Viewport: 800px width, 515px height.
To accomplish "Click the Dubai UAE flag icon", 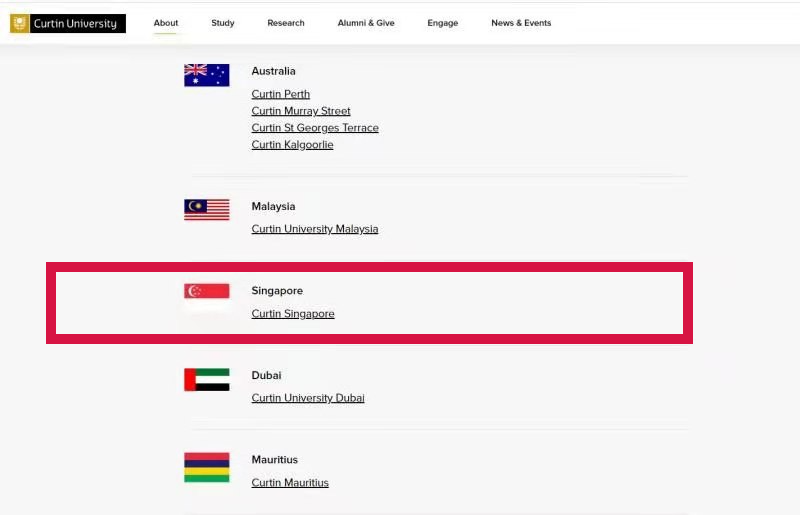I will (206, 379).
